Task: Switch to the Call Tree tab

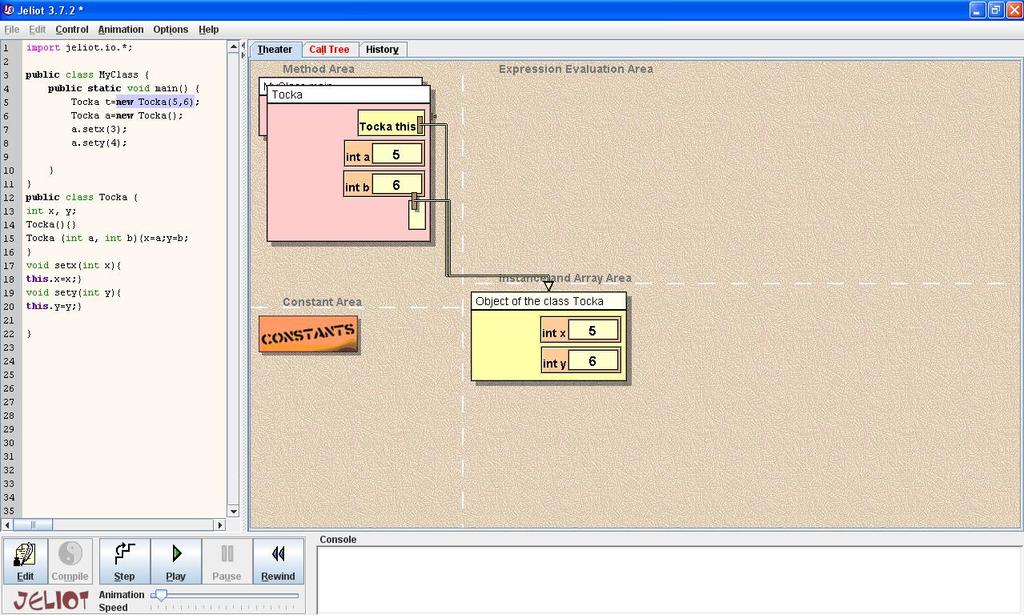Action: pos(330,50)
